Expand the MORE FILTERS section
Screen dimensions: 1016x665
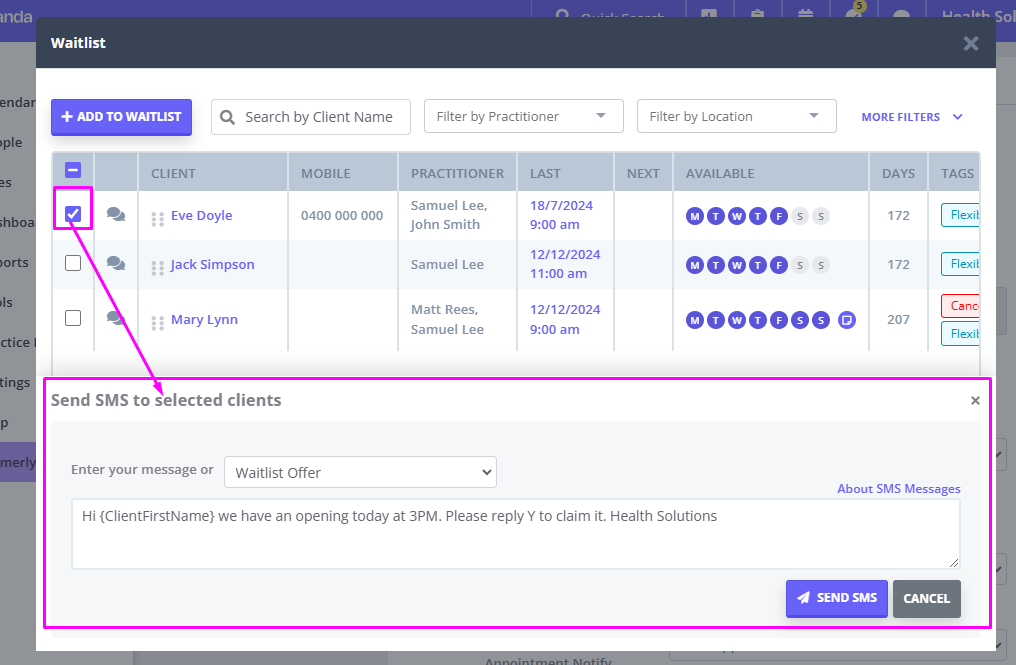tap(911, 117)
